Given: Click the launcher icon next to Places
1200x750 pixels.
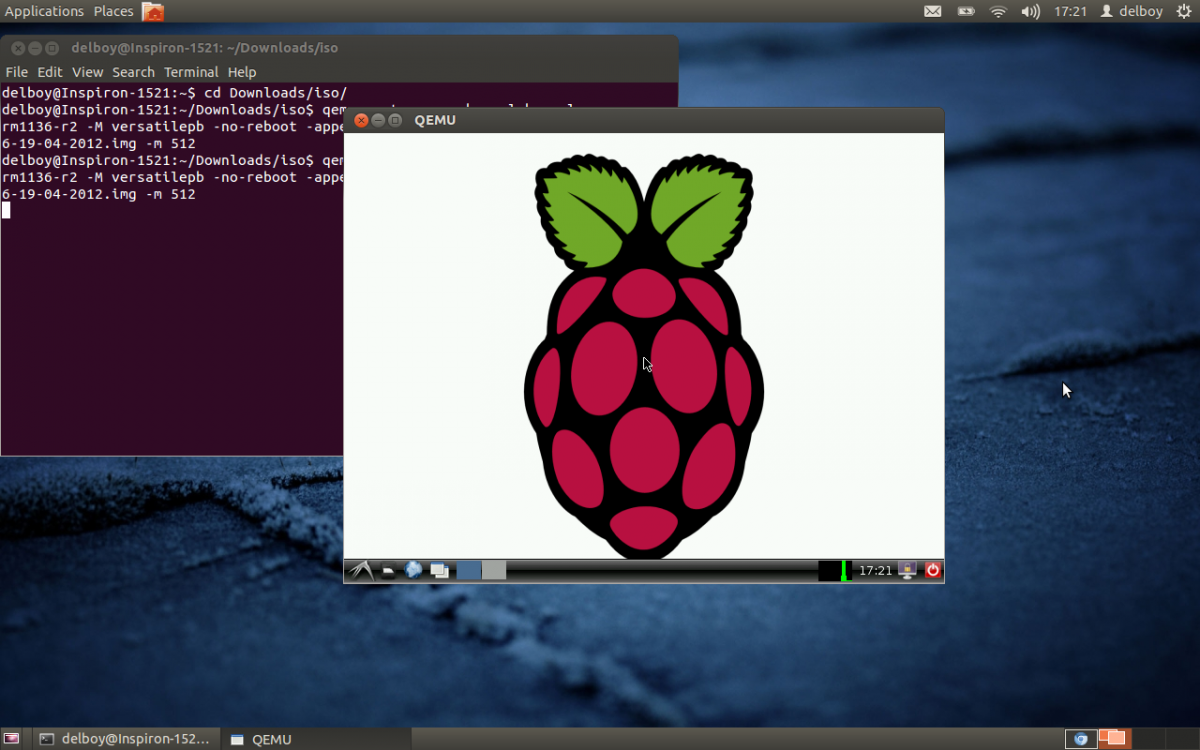Looking at the screenshot, I should 153,12.
